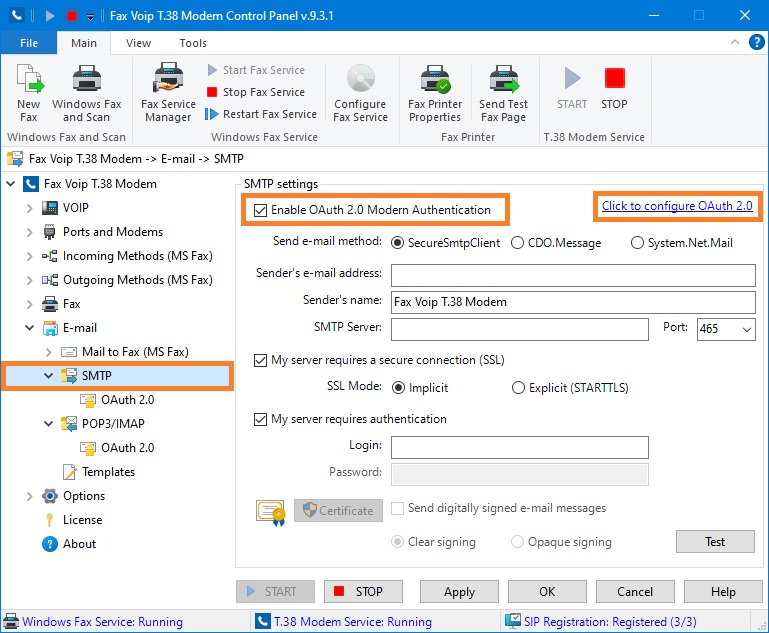This screenshot has width=769, height=633.
Task: Open the New Fax ribbon icon
Action: click(29, 93)
